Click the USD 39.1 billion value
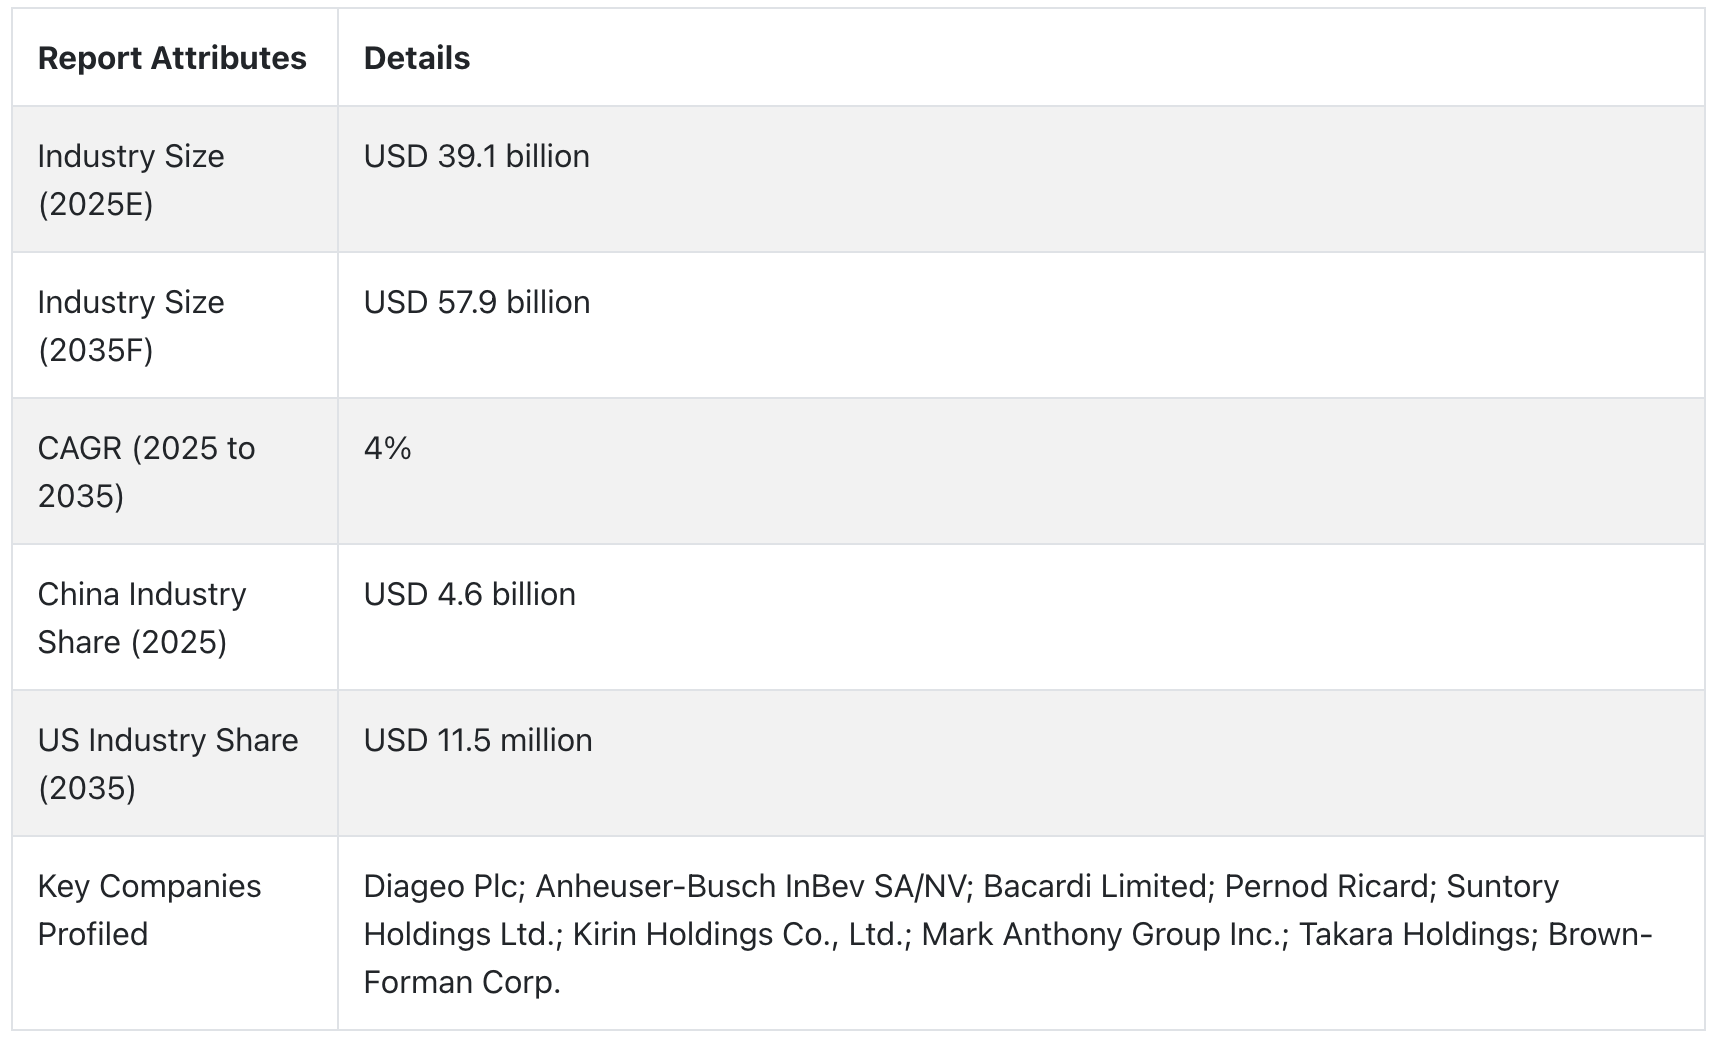The width and height of the screenshot is (1722, 1044). (x=476, y=156)
